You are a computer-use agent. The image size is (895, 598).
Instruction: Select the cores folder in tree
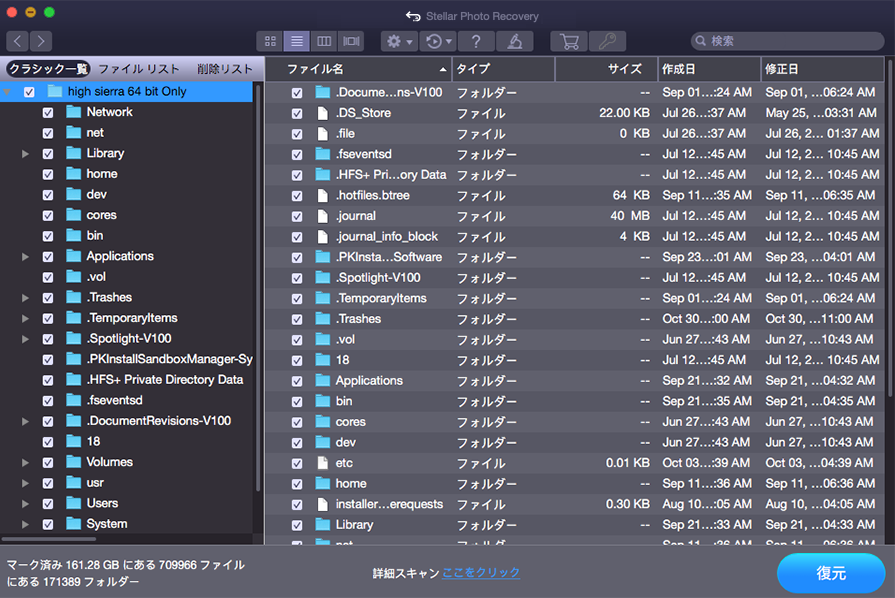tap(126, 215)
